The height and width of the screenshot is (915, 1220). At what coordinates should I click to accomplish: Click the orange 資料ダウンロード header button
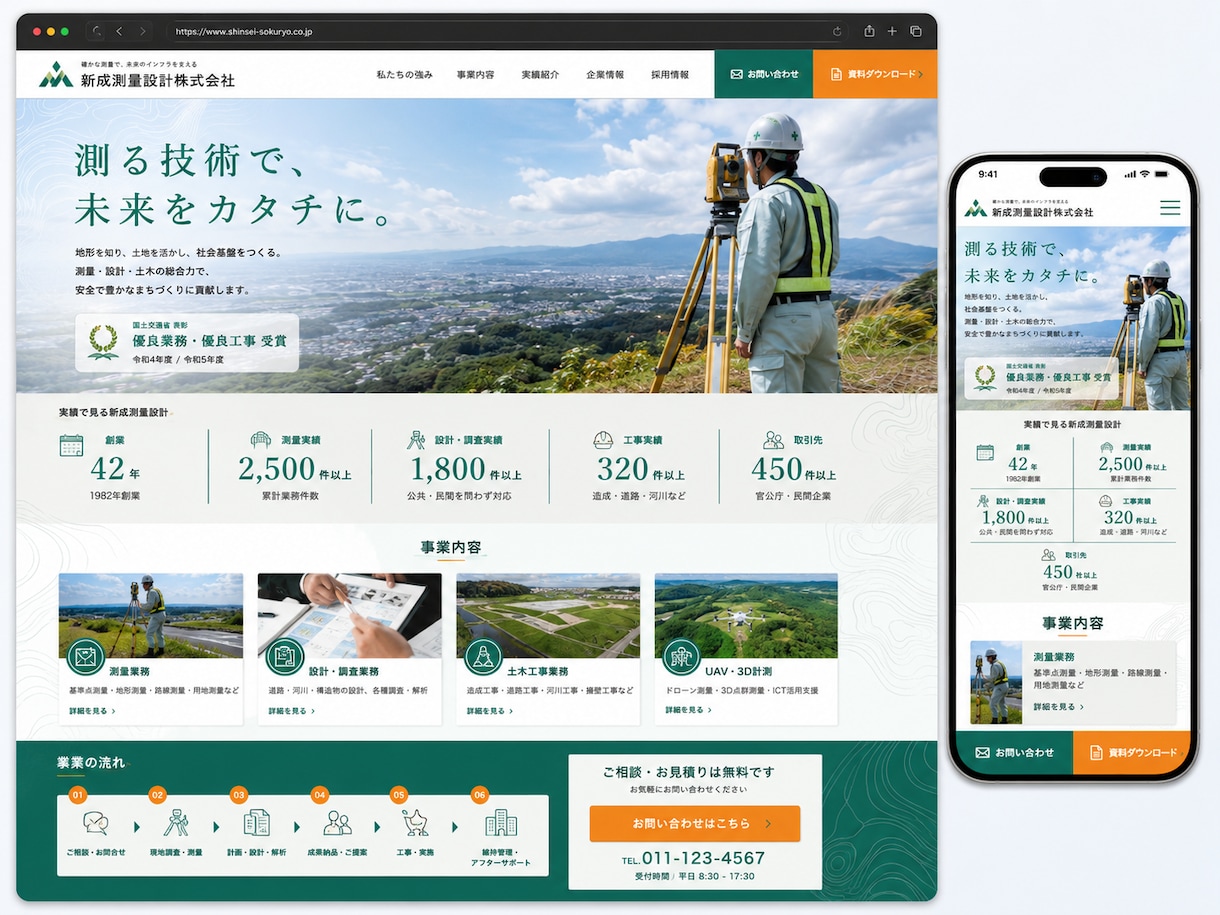click(875, 74)
